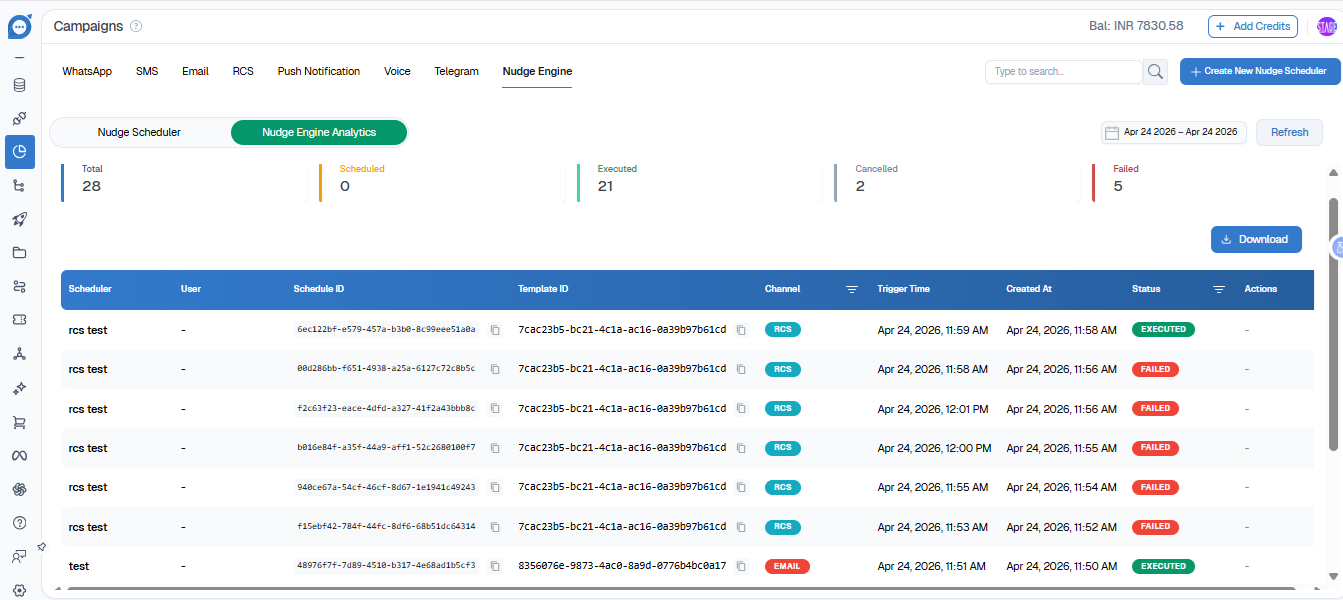
Task: Collapse the sidebar section dash at top
Action: pos(19,57)
